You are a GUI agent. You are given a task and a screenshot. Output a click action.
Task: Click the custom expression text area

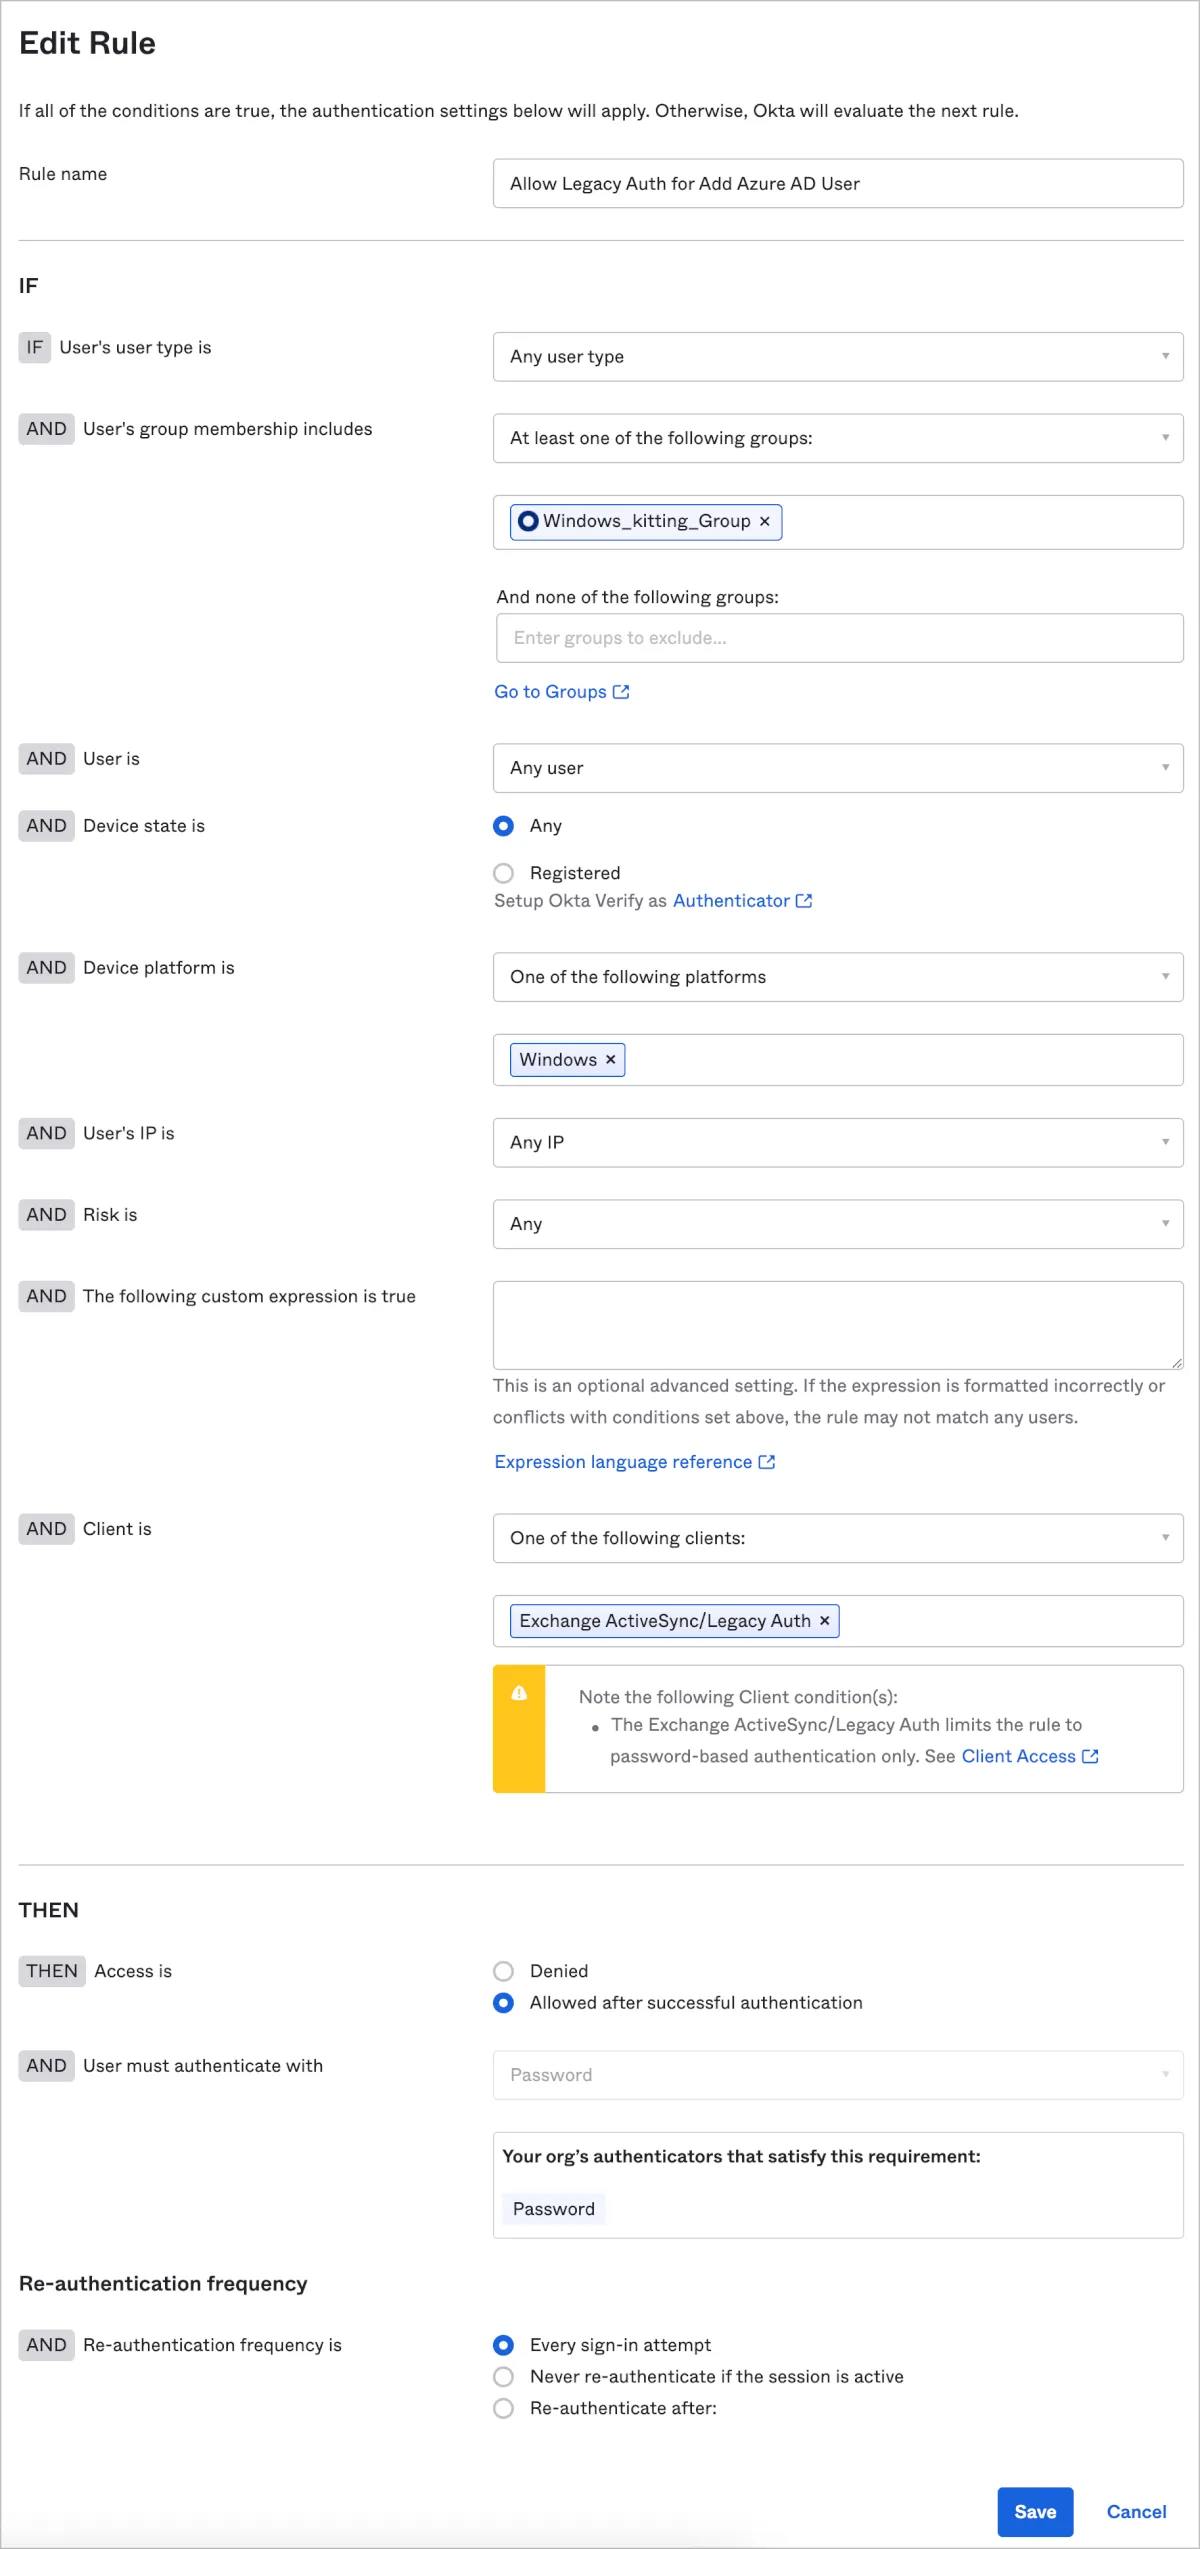pos(838,1324)
